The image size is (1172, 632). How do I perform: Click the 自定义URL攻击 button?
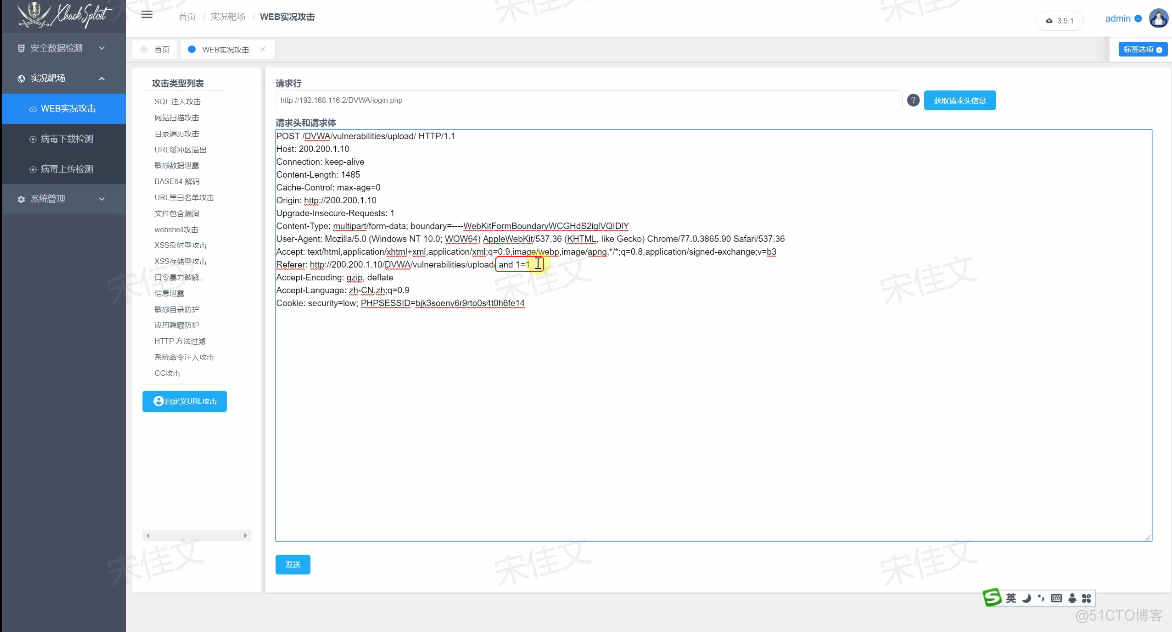tap(185, 401)
